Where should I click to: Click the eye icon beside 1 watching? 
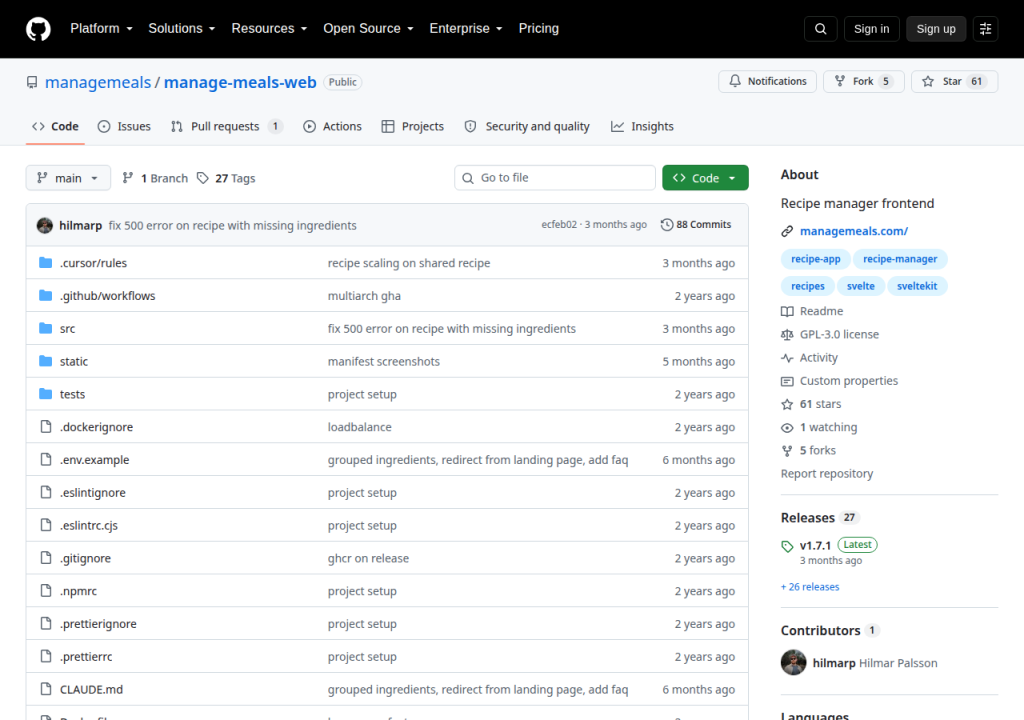pyautogui.click(x=787, y=428)
